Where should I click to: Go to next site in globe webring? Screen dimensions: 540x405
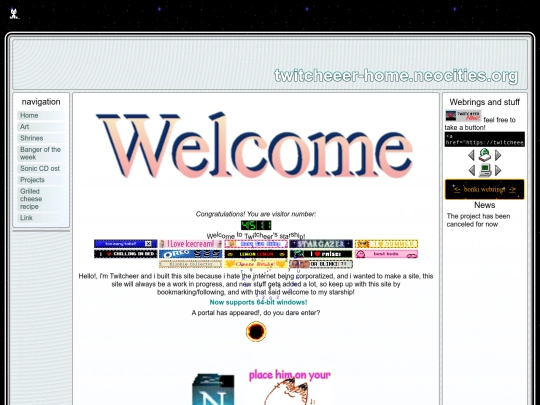click(x=498, y=155)
